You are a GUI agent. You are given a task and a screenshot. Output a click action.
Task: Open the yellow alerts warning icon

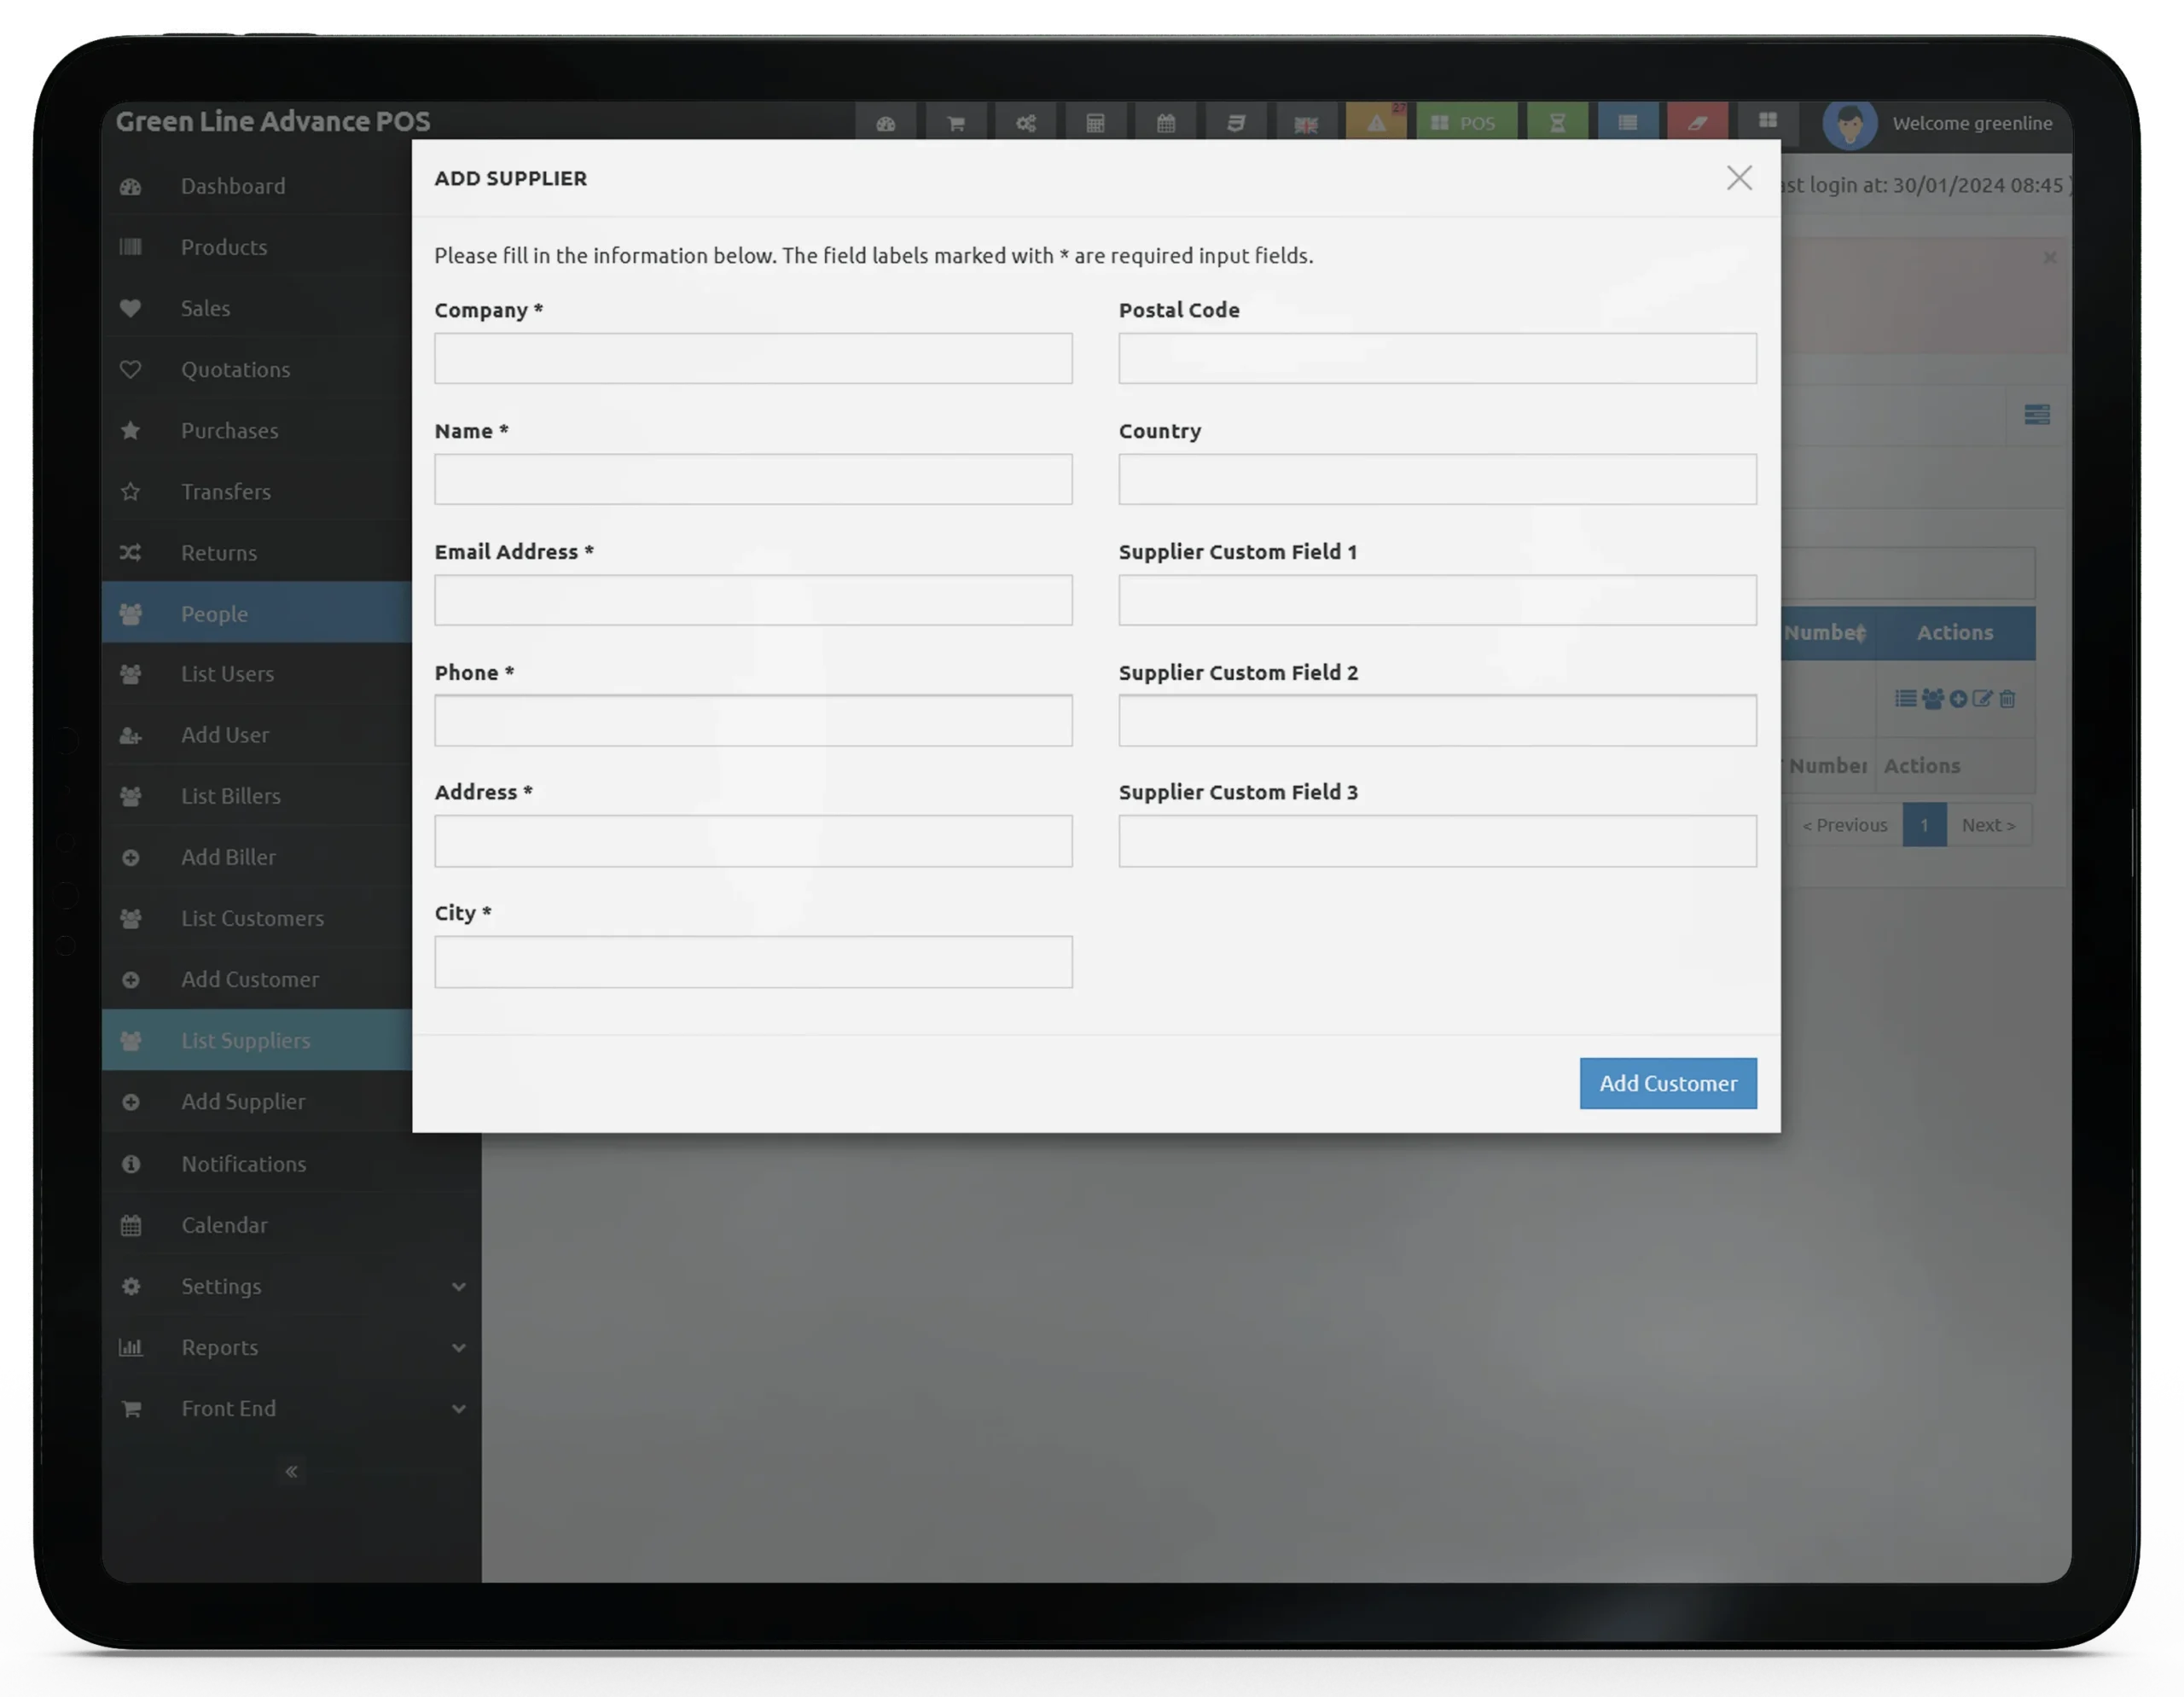point(1376,122)
